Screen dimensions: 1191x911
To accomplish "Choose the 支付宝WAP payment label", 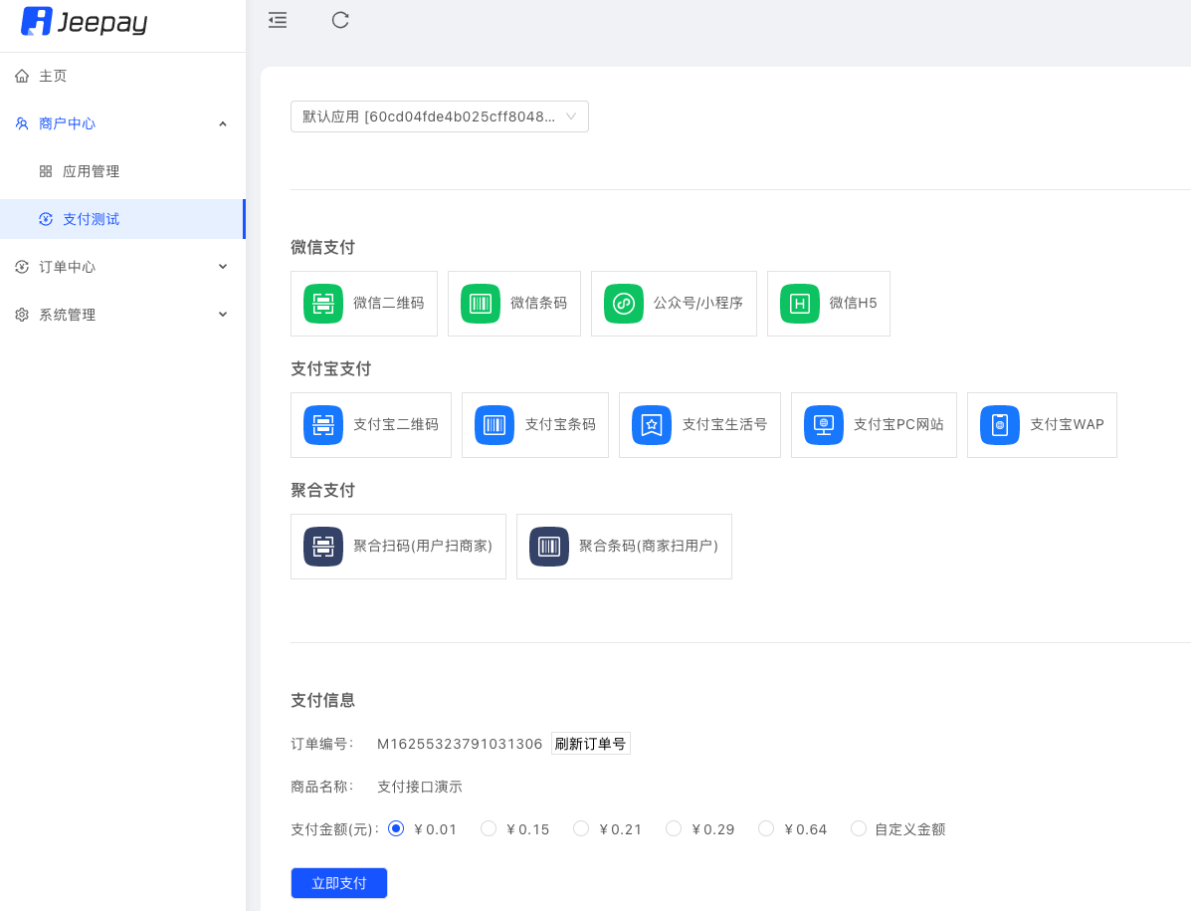I will click(x=1066, y=425).
